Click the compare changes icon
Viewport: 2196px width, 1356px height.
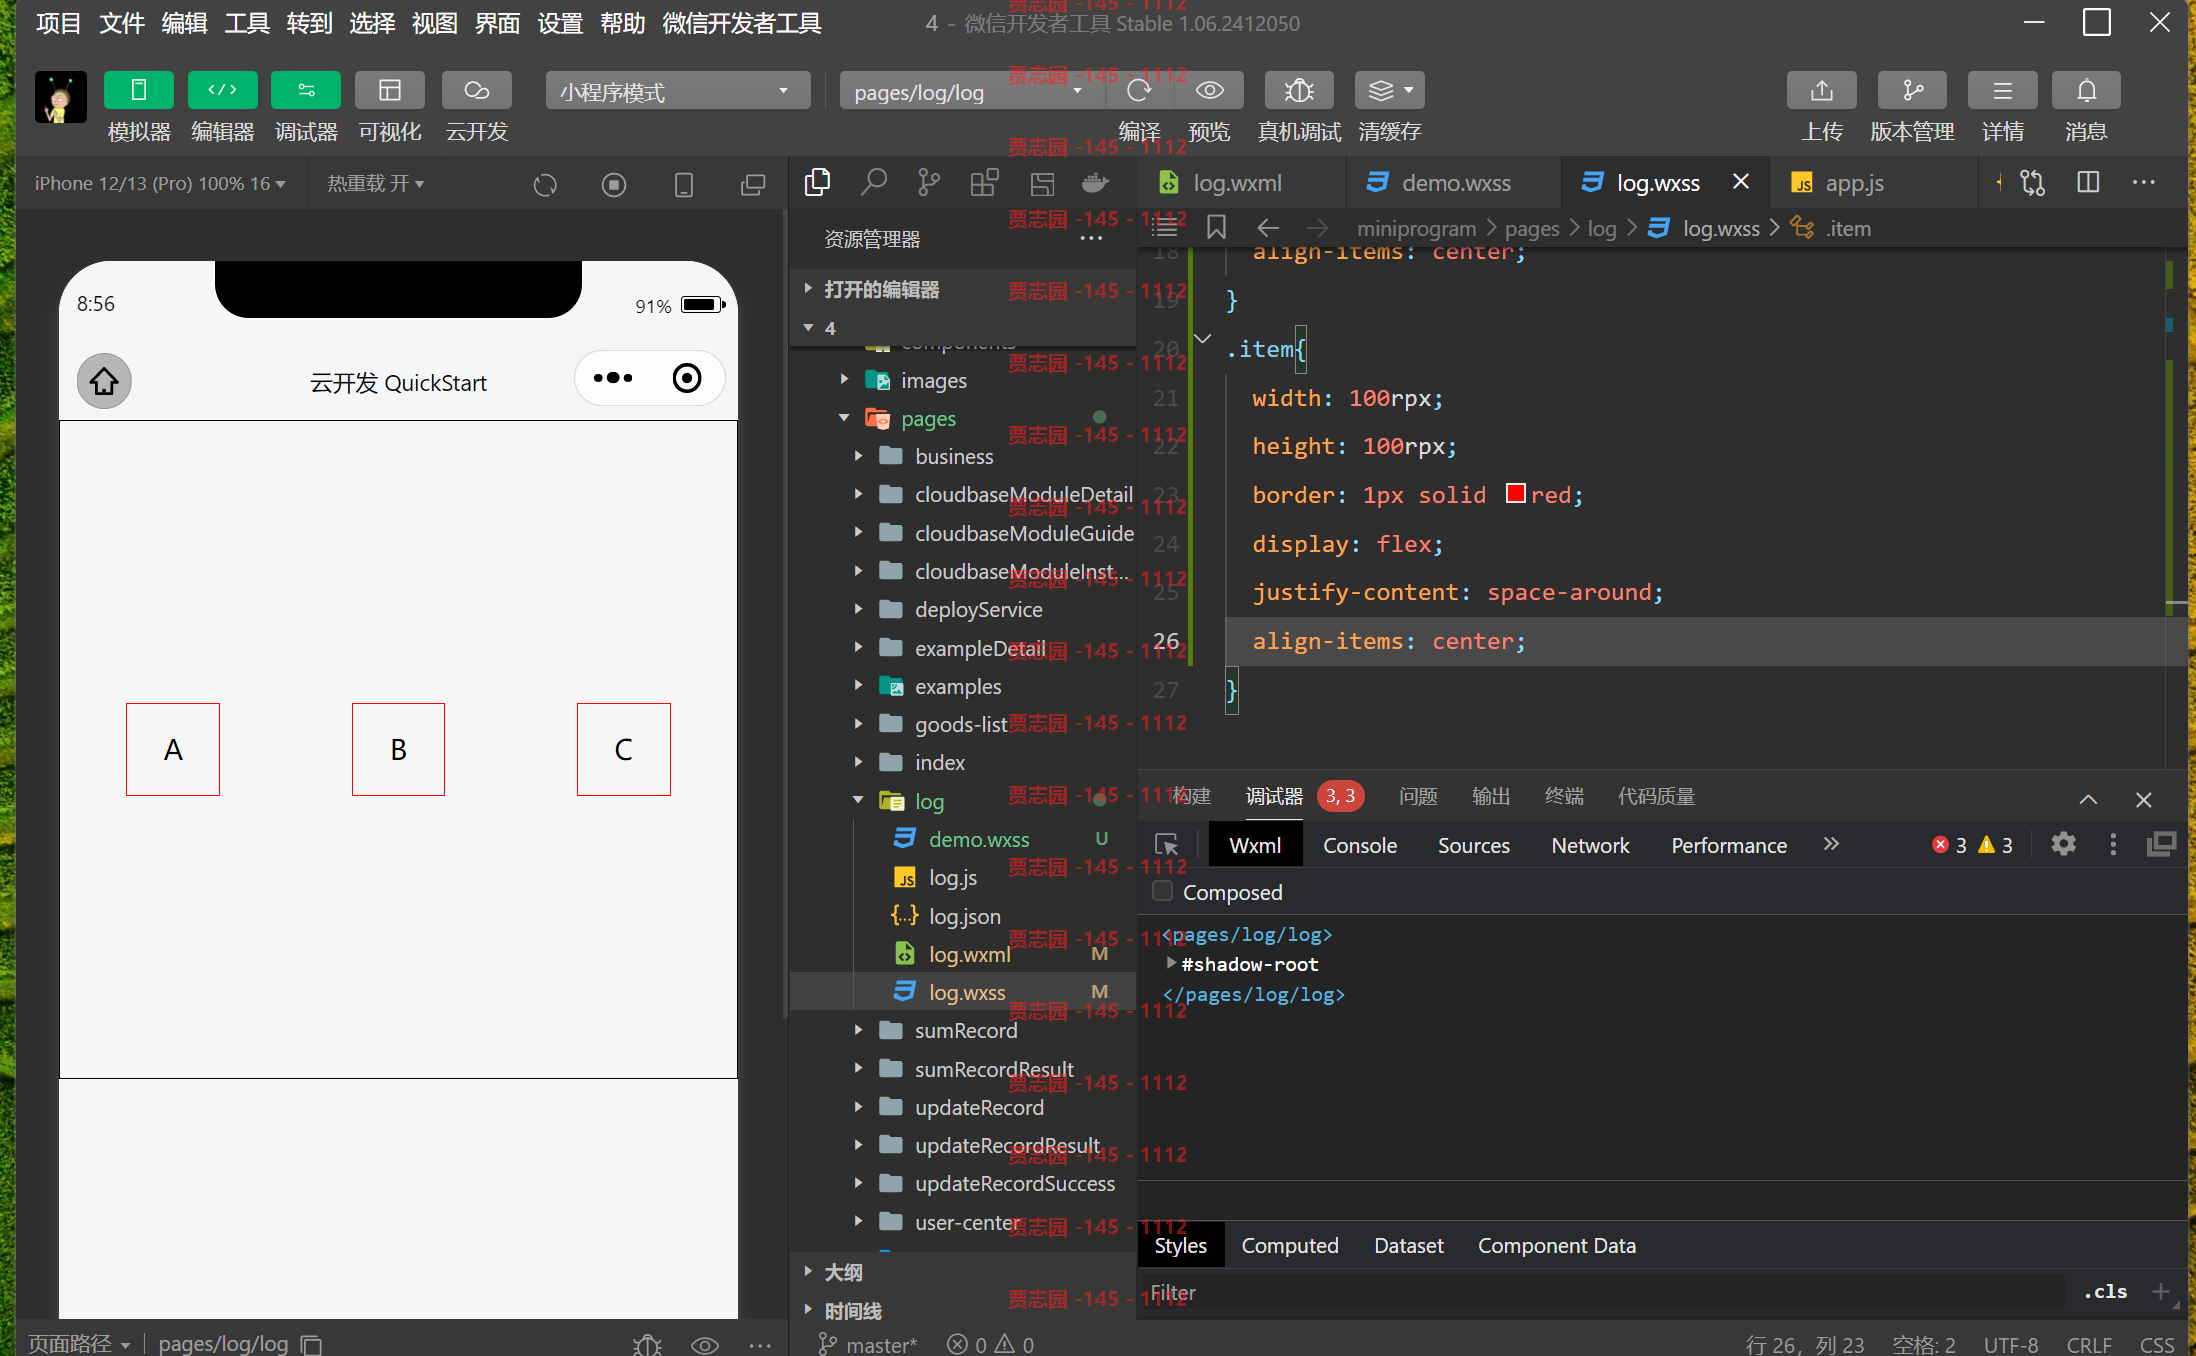pyautogui.click(x=2033, y=183)
